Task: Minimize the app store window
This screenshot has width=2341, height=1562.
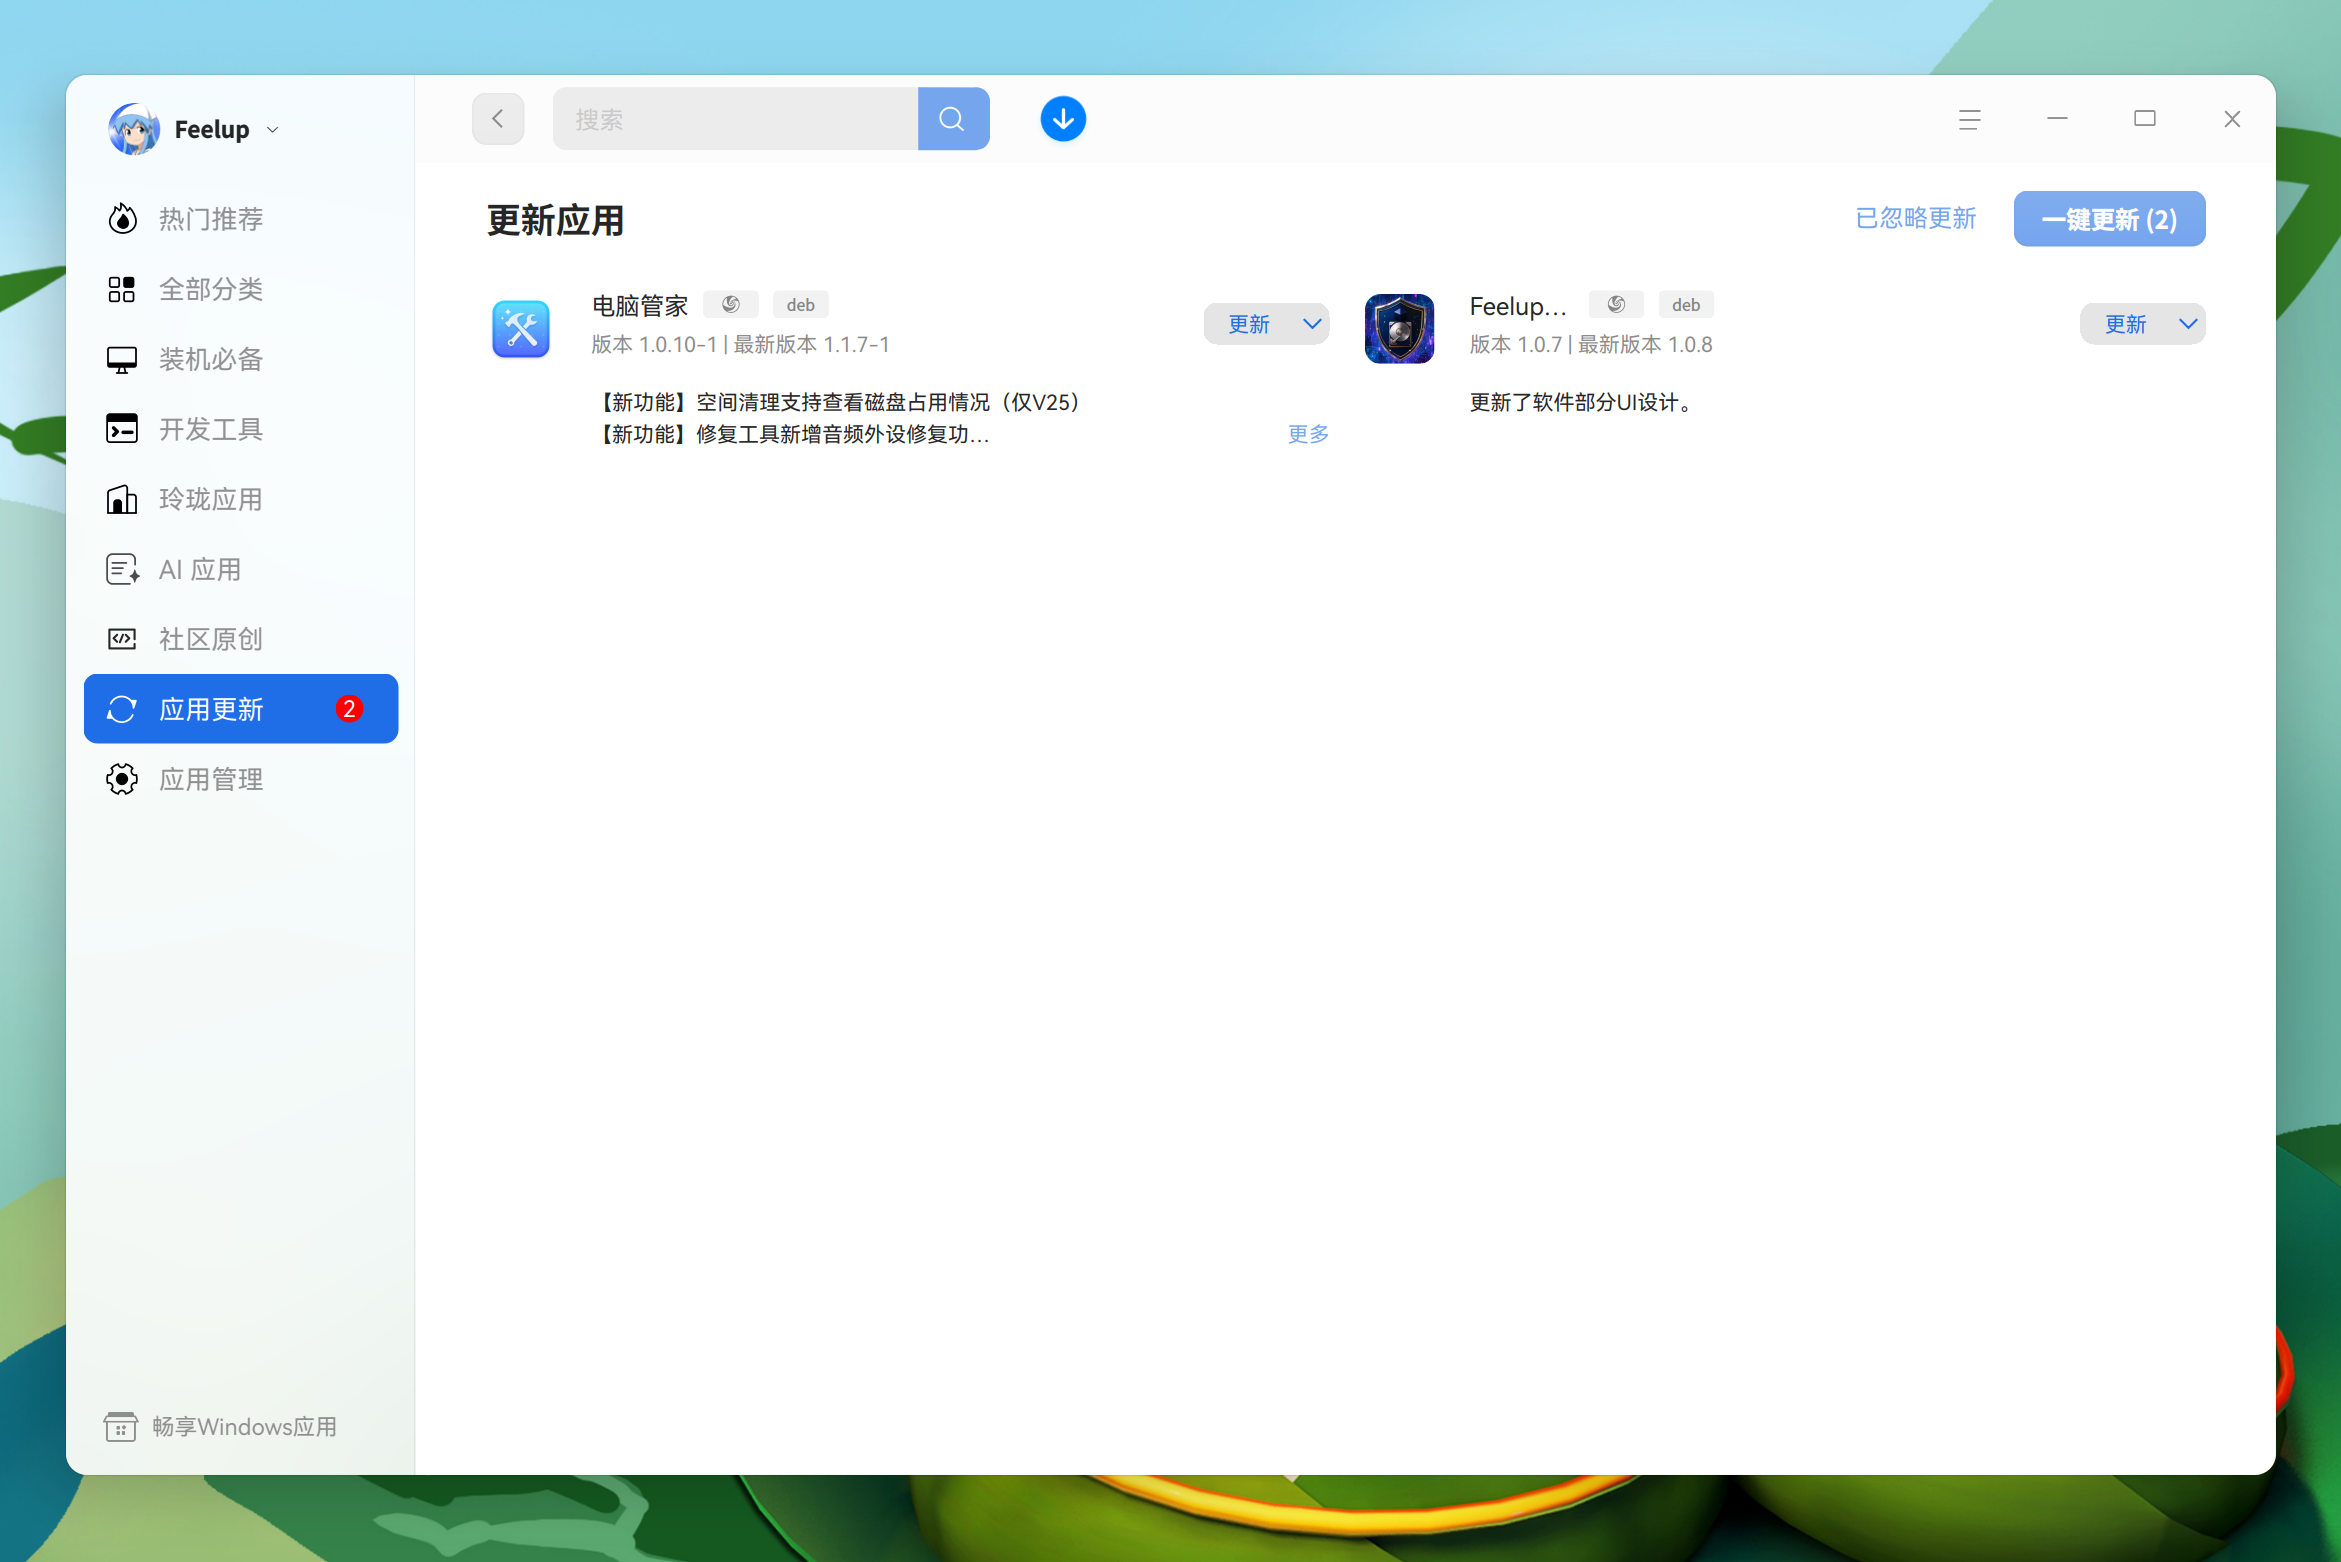Action: click(x=2057, y=119)
